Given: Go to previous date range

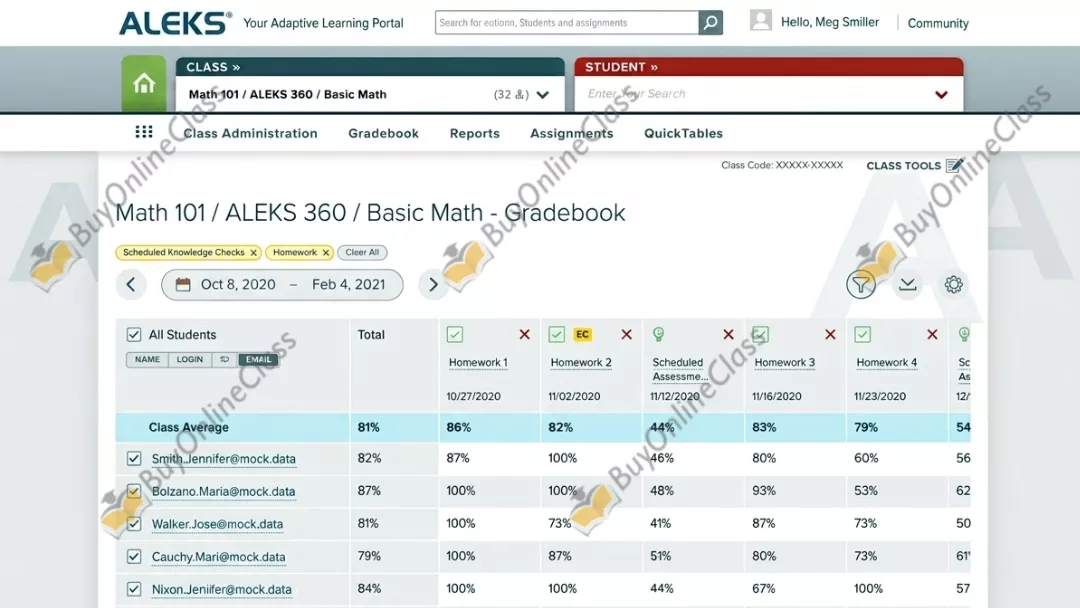Looking at the screenshot, I should pyautogui.click(x=131, y=284).
